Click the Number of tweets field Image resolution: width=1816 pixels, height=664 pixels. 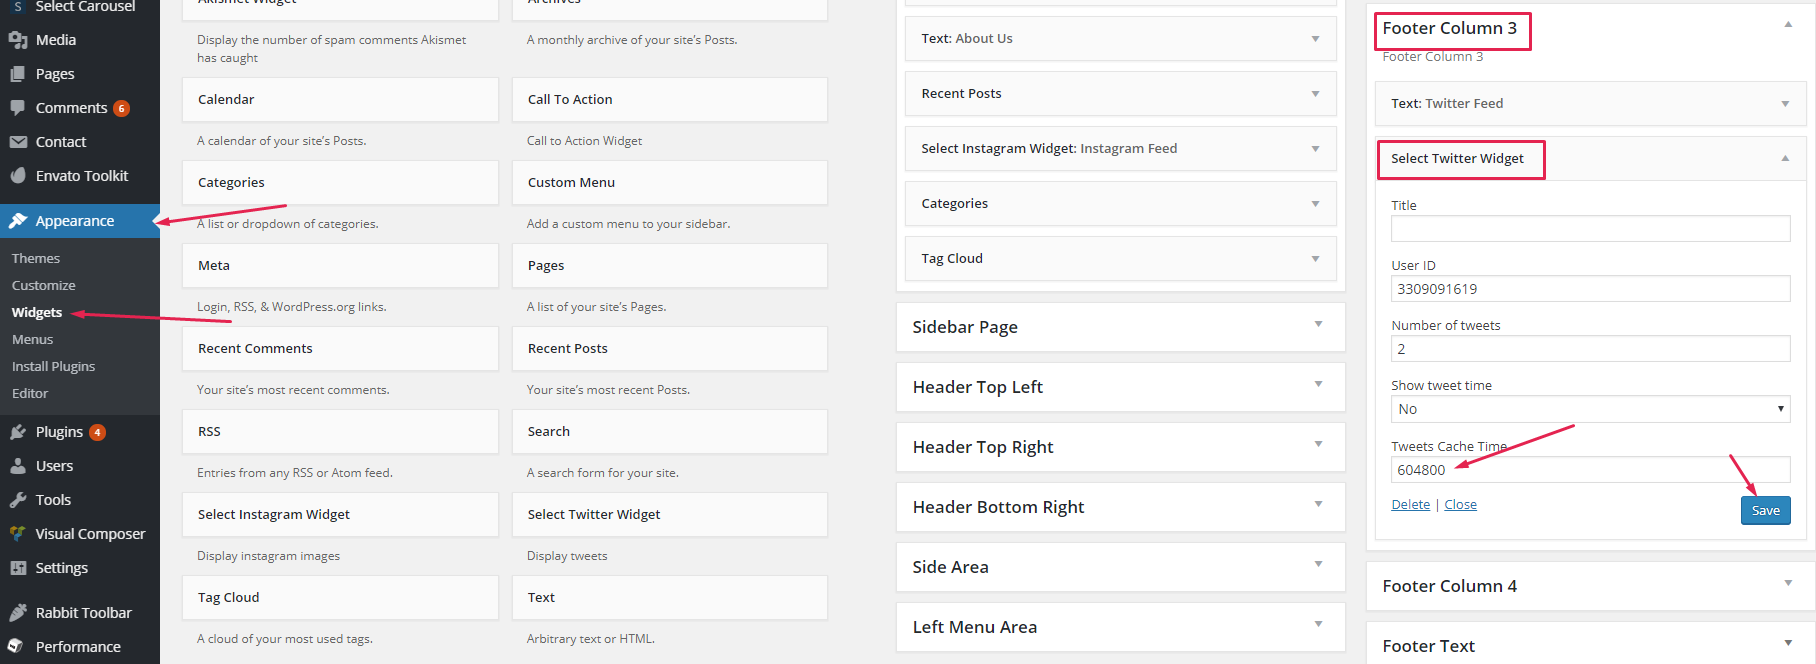pos(1590,349)
